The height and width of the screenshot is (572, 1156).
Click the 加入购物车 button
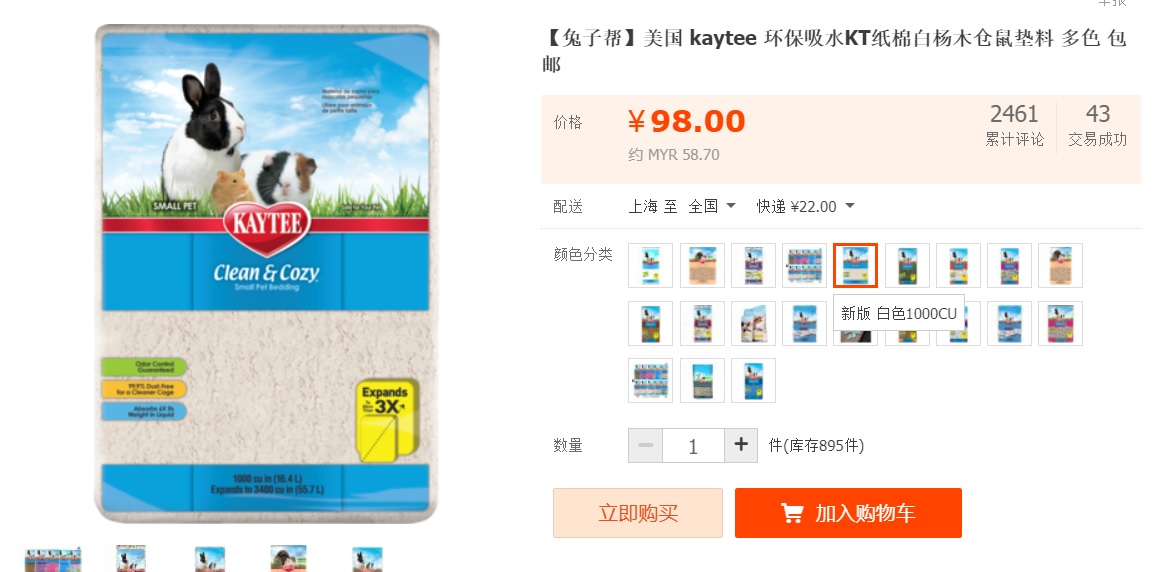(x=848, y=513)
